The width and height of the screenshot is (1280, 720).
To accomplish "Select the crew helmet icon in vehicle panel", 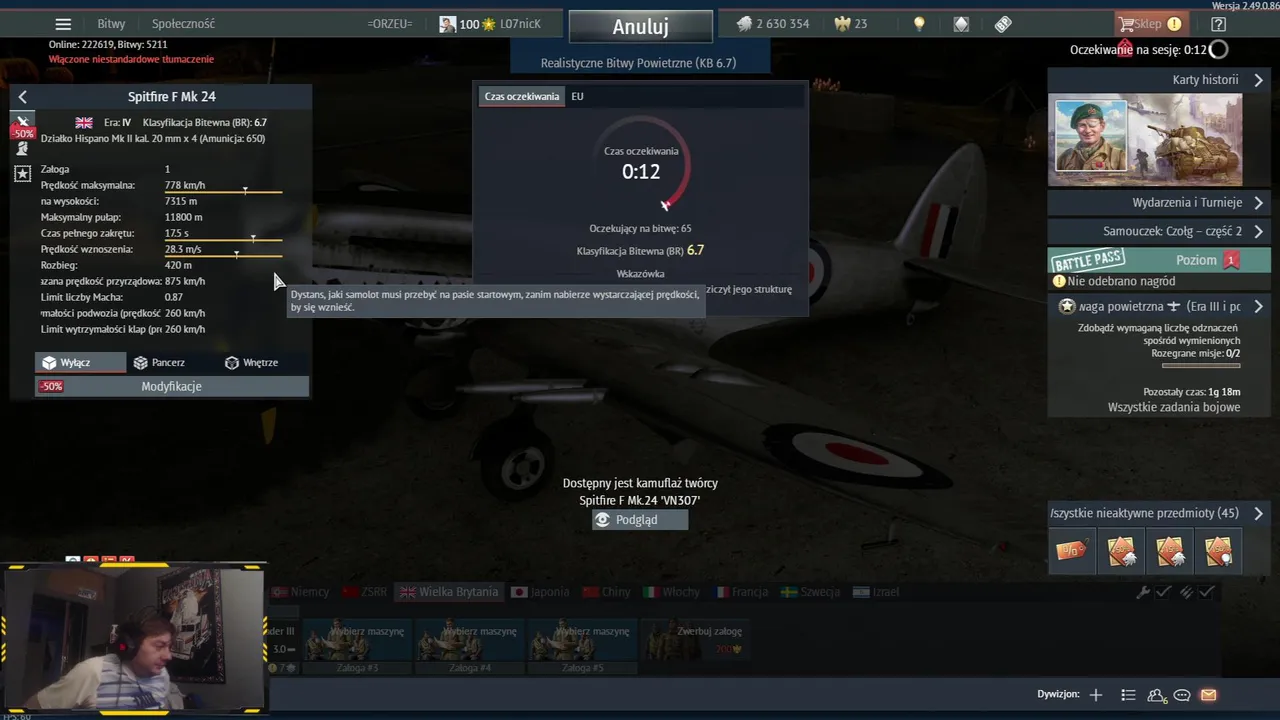I will click(x=22, y=150).
